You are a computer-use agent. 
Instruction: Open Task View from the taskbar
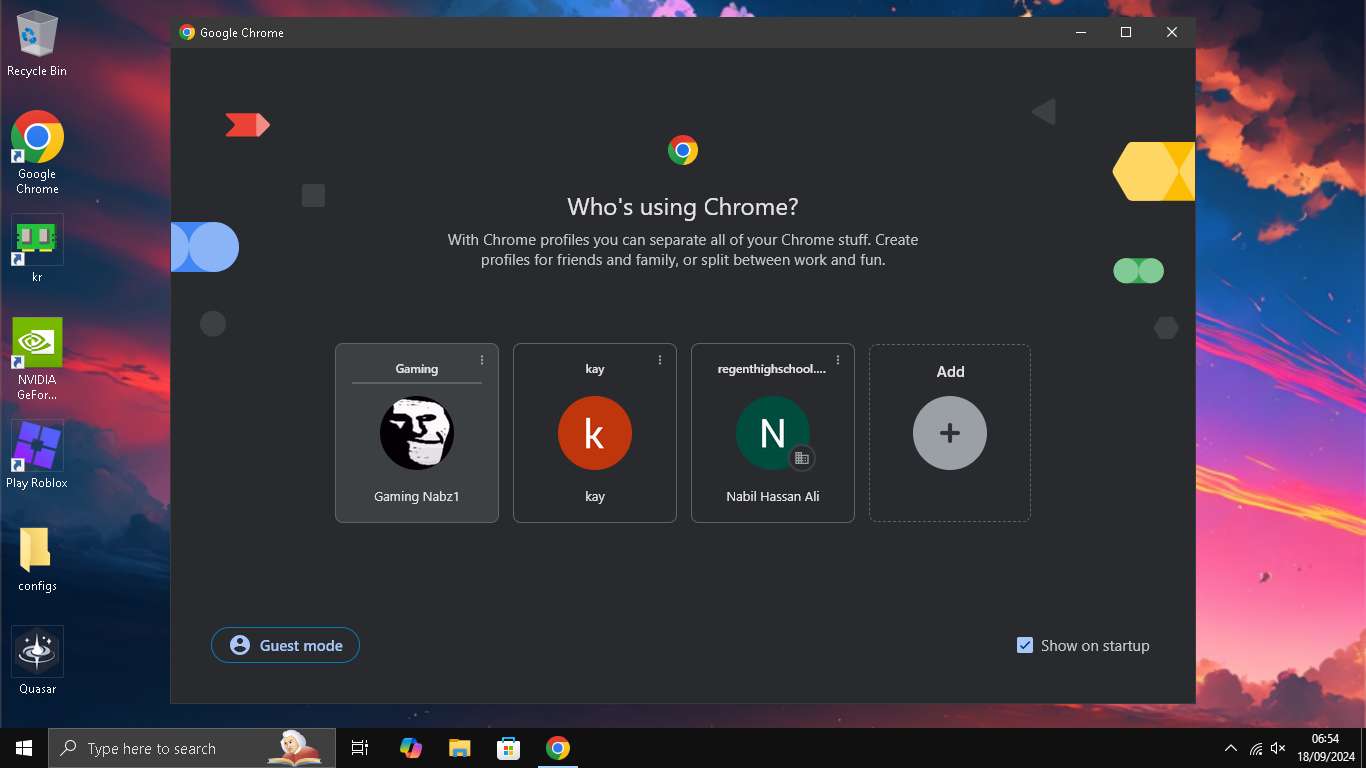coord(360,748)
